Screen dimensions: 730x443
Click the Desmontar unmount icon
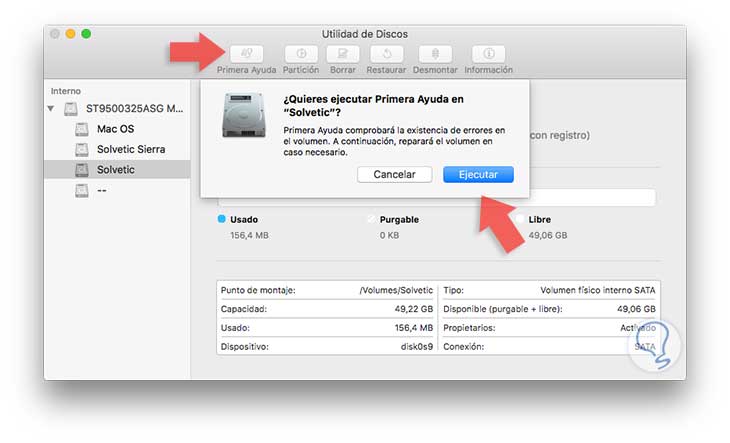point(435,54)
